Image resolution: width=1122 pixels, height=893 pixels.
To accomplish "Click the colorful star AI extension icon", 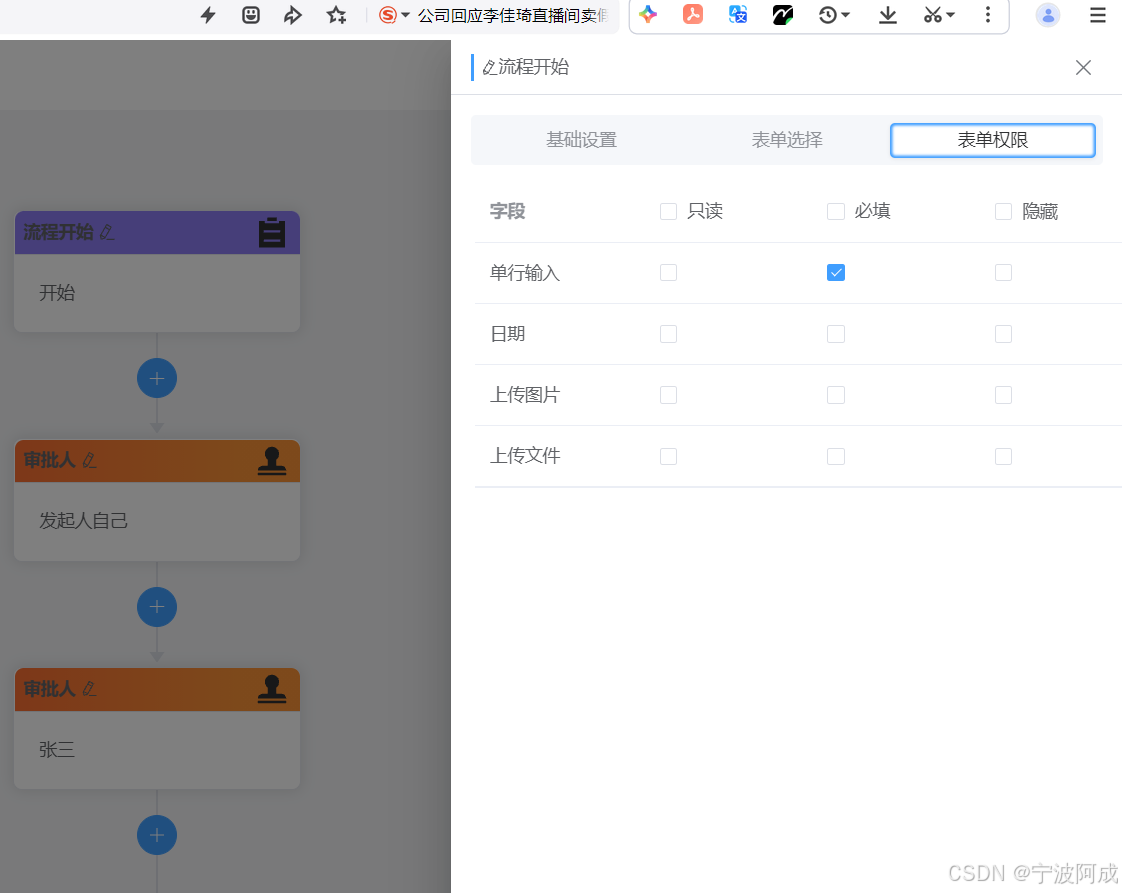I will (648, 14).
